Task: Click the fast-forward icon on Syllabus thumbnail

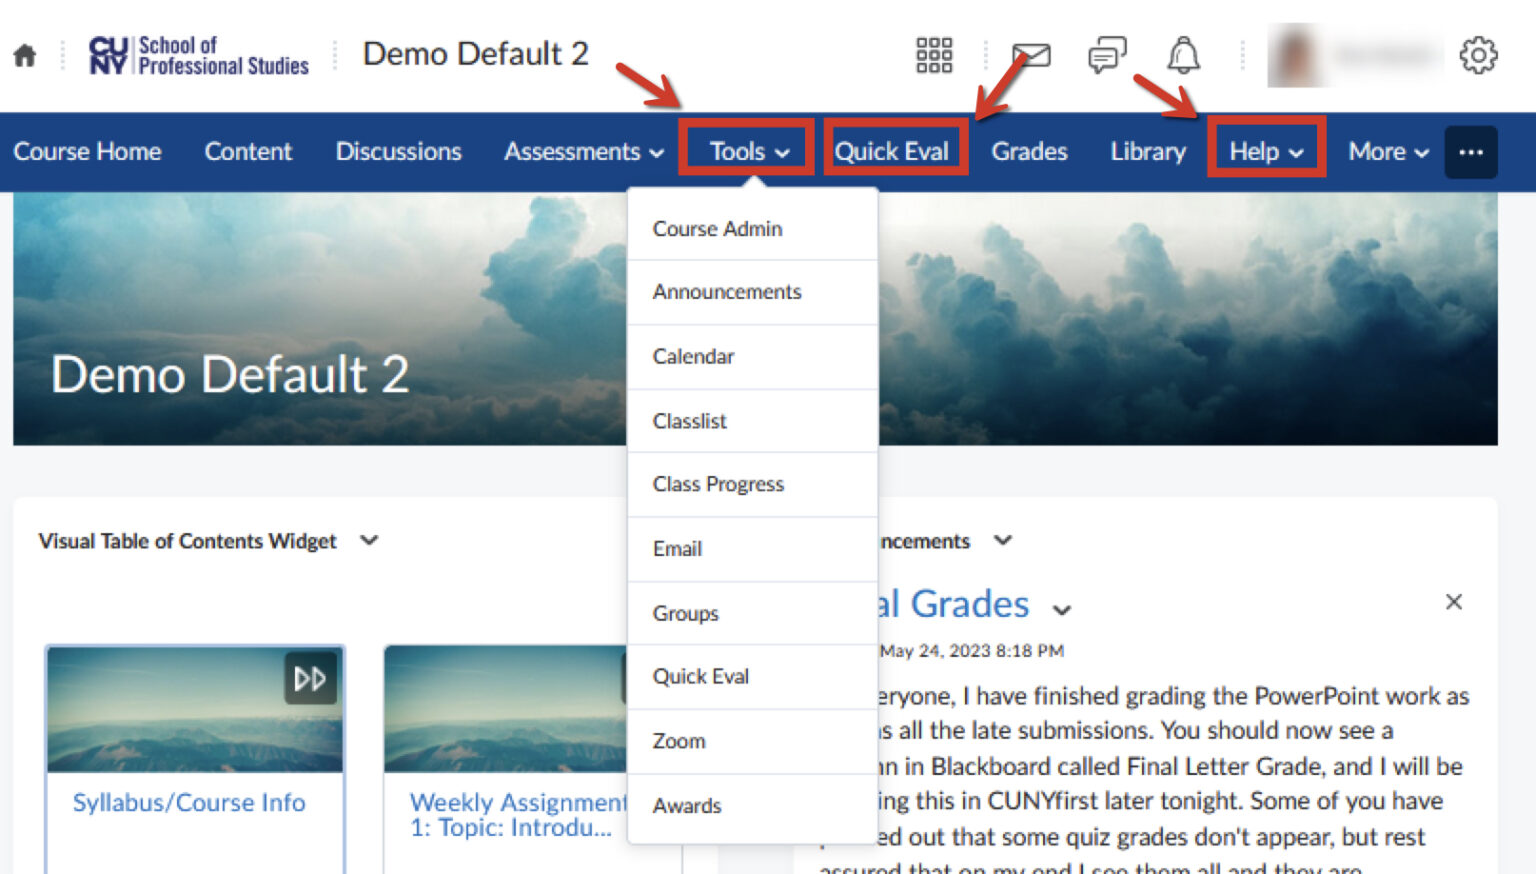Action: [x=310, y=679]
